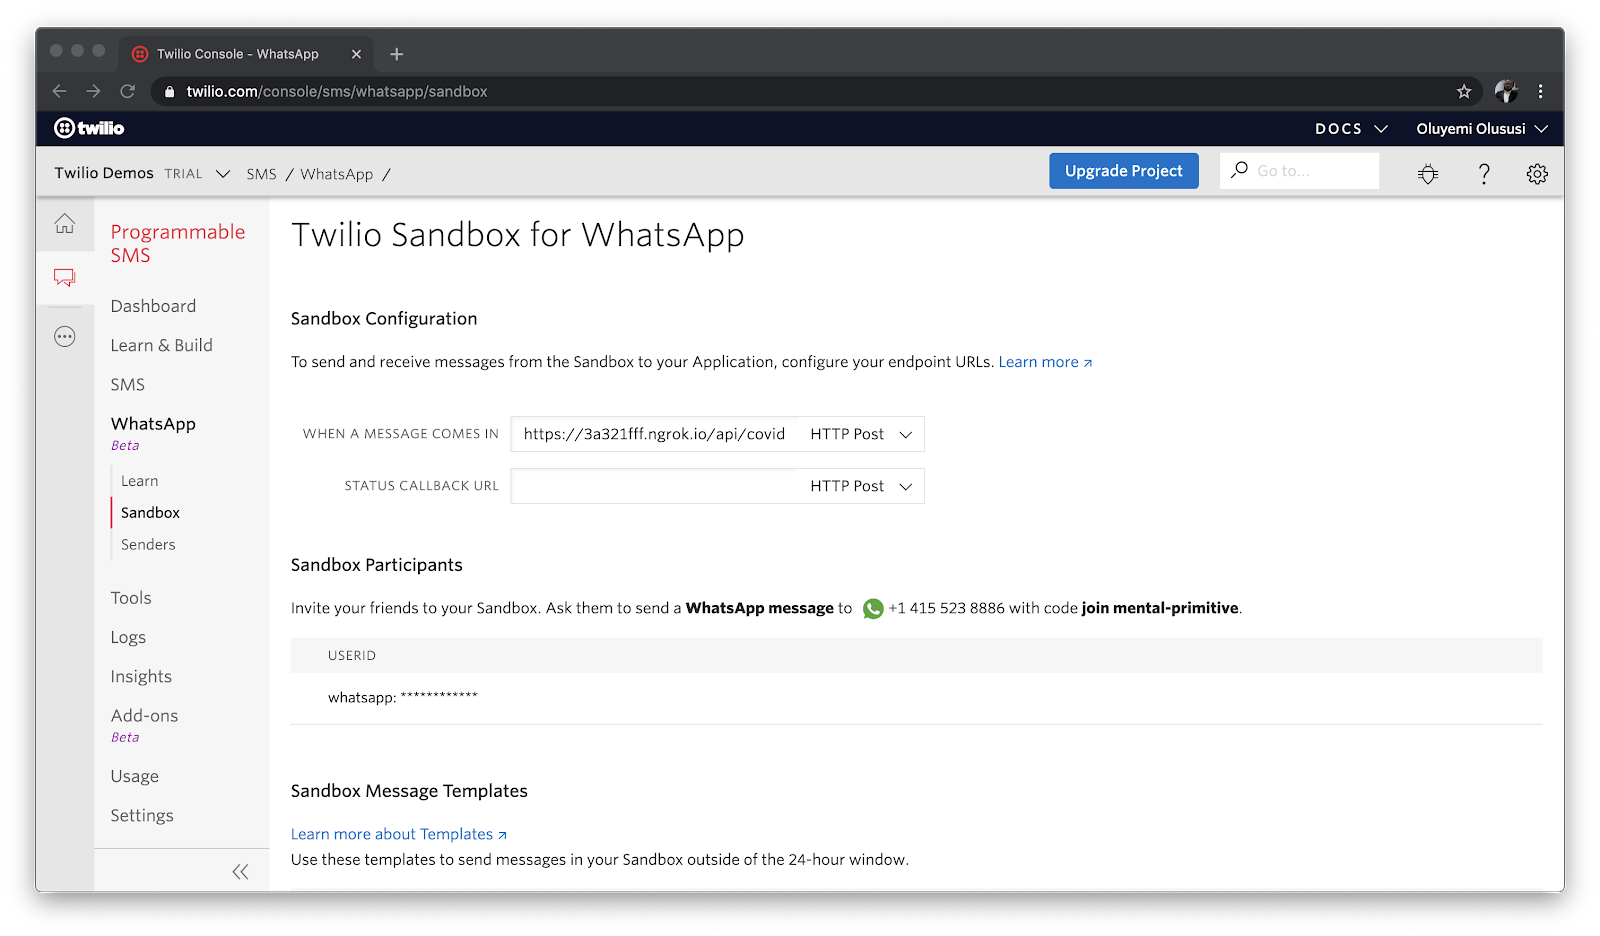
Task: Open the home icon in left rail
Action: [65, 224]
